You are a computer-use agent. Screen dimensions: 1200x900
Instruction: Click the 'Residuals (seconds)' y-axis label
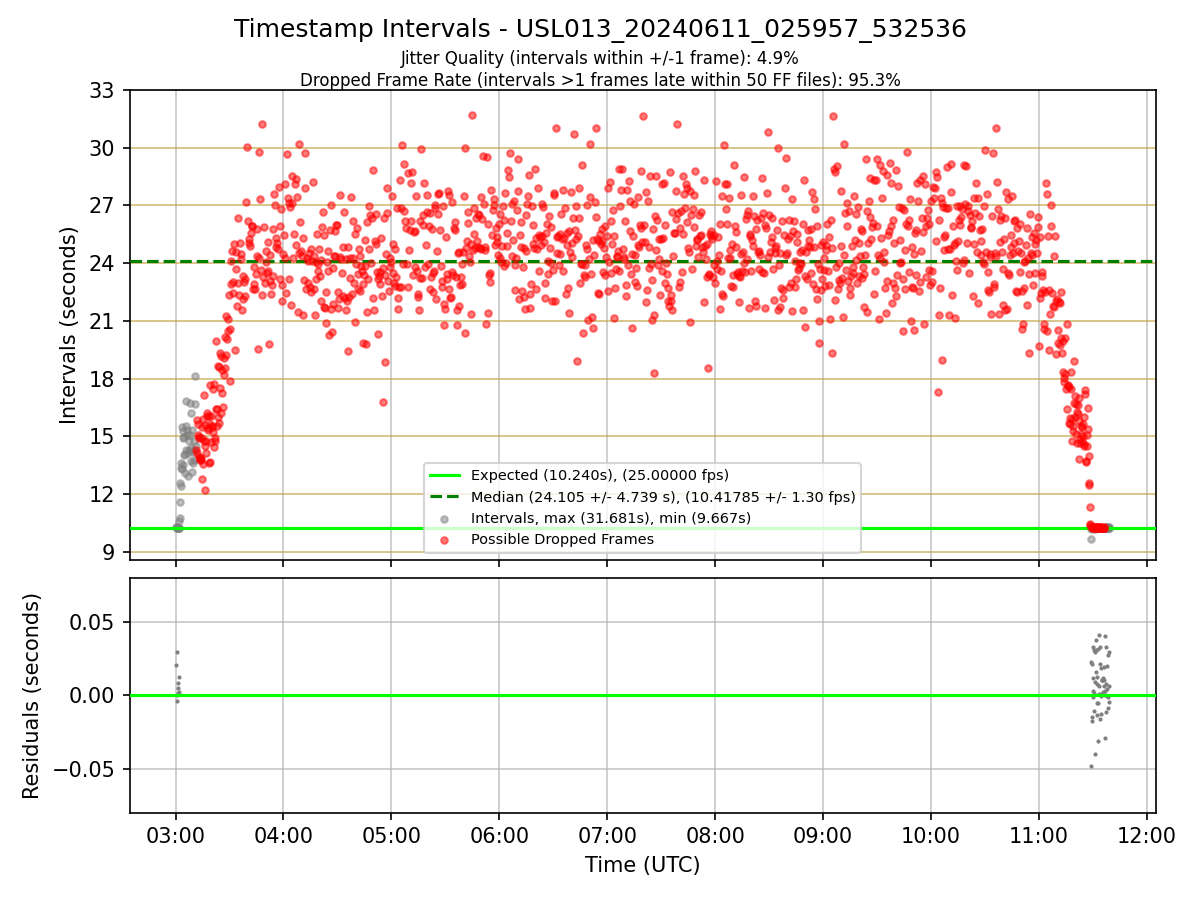click(31, 696)
